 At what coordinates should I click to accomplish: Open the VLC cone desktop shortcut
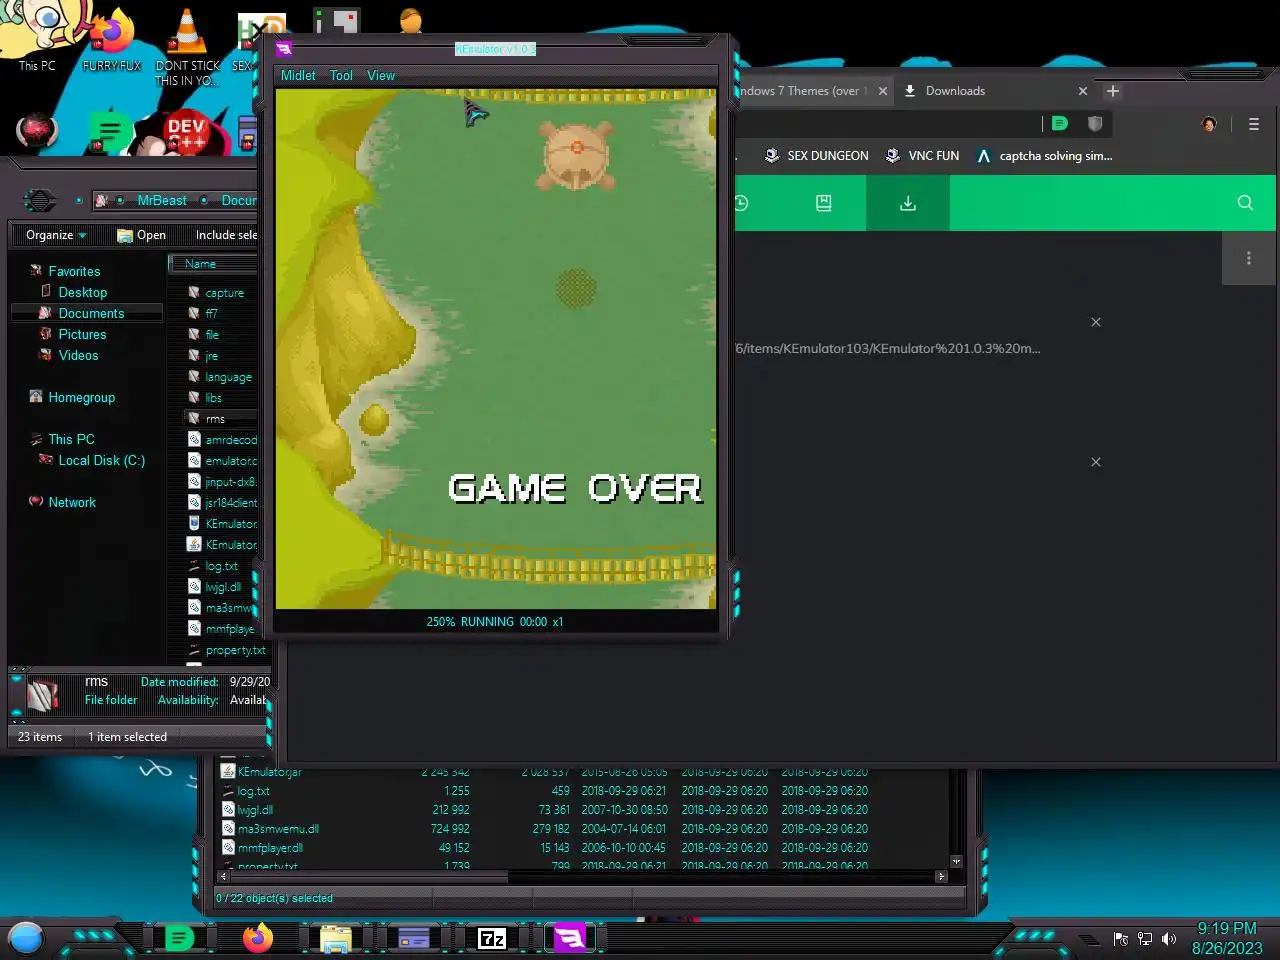(187, 45)
